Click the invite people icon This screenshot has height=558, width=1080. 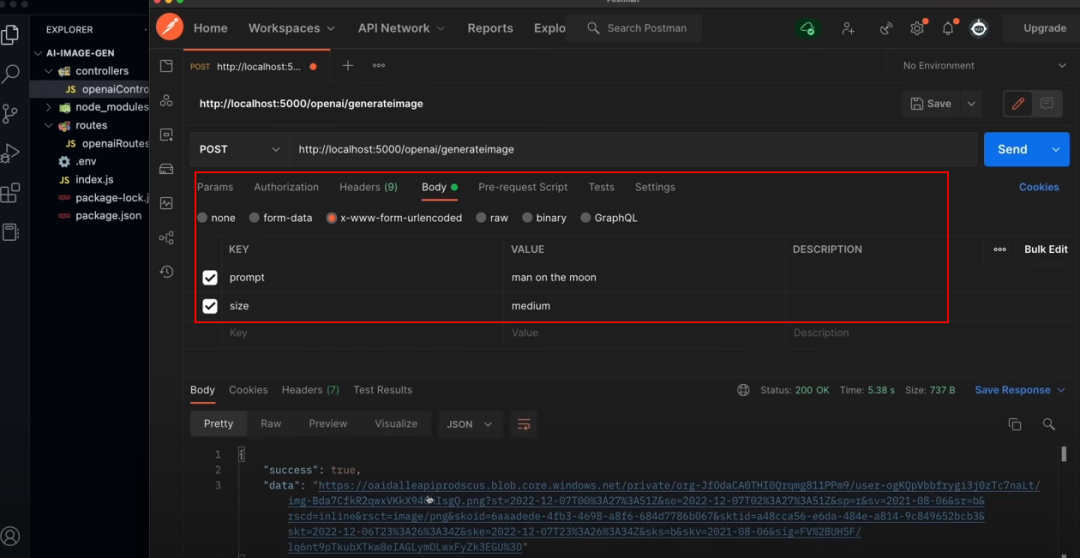[x=849, y=28]
